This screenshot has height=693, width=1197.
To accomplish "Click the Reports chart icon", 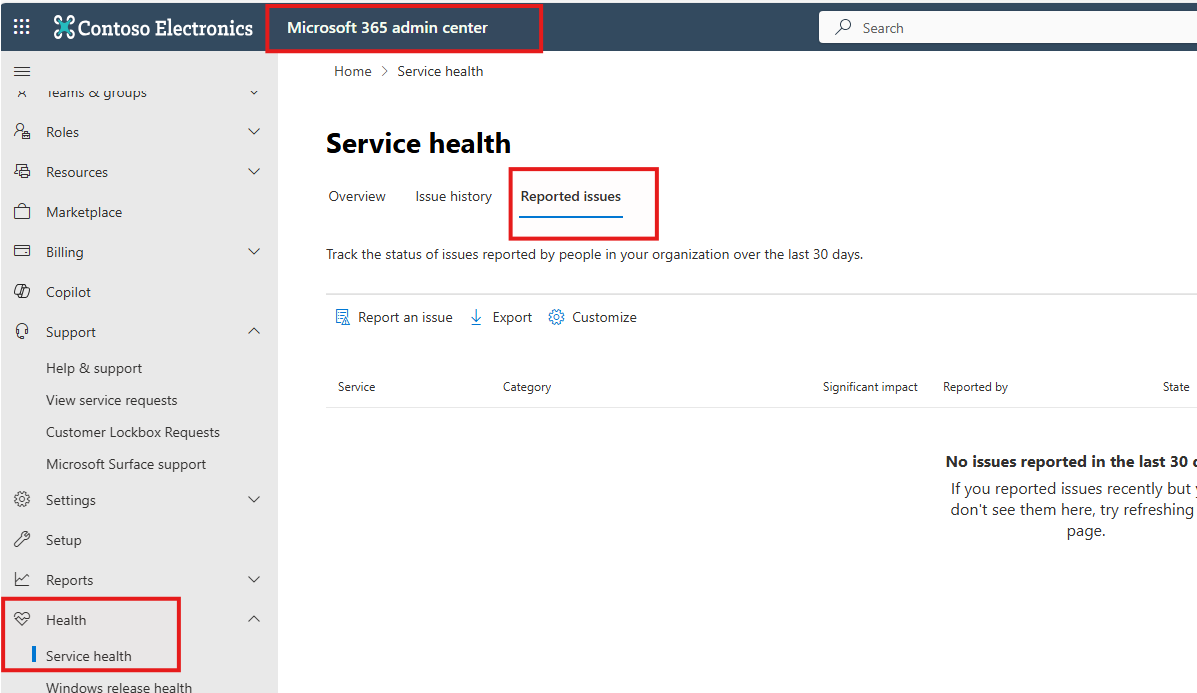I will [22, 579].
